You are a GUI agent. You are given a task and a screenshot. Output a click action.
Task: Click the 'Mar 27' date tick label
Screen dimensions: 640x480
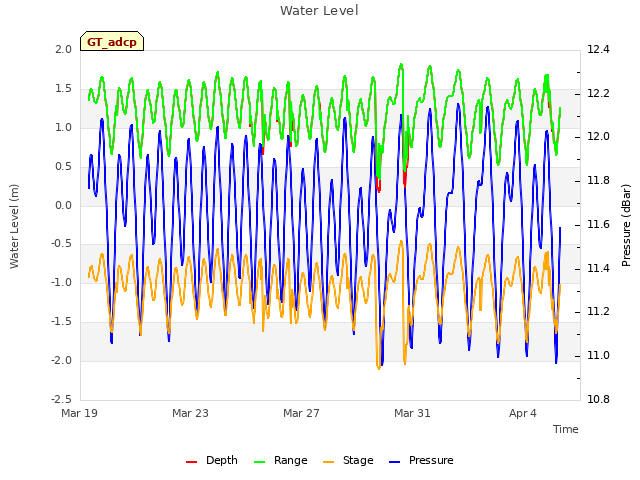301,413
